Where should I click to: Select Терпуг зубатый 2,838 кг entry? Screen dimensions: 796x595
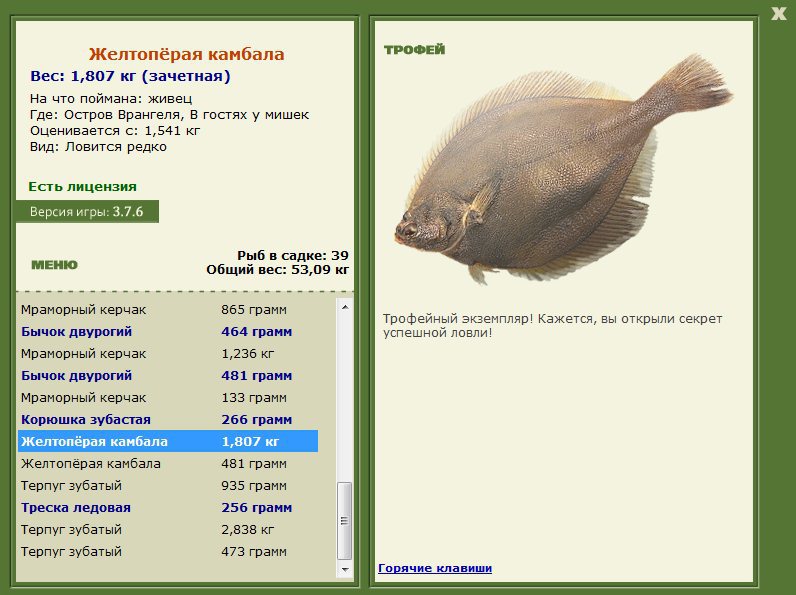[x=167, y=530]
